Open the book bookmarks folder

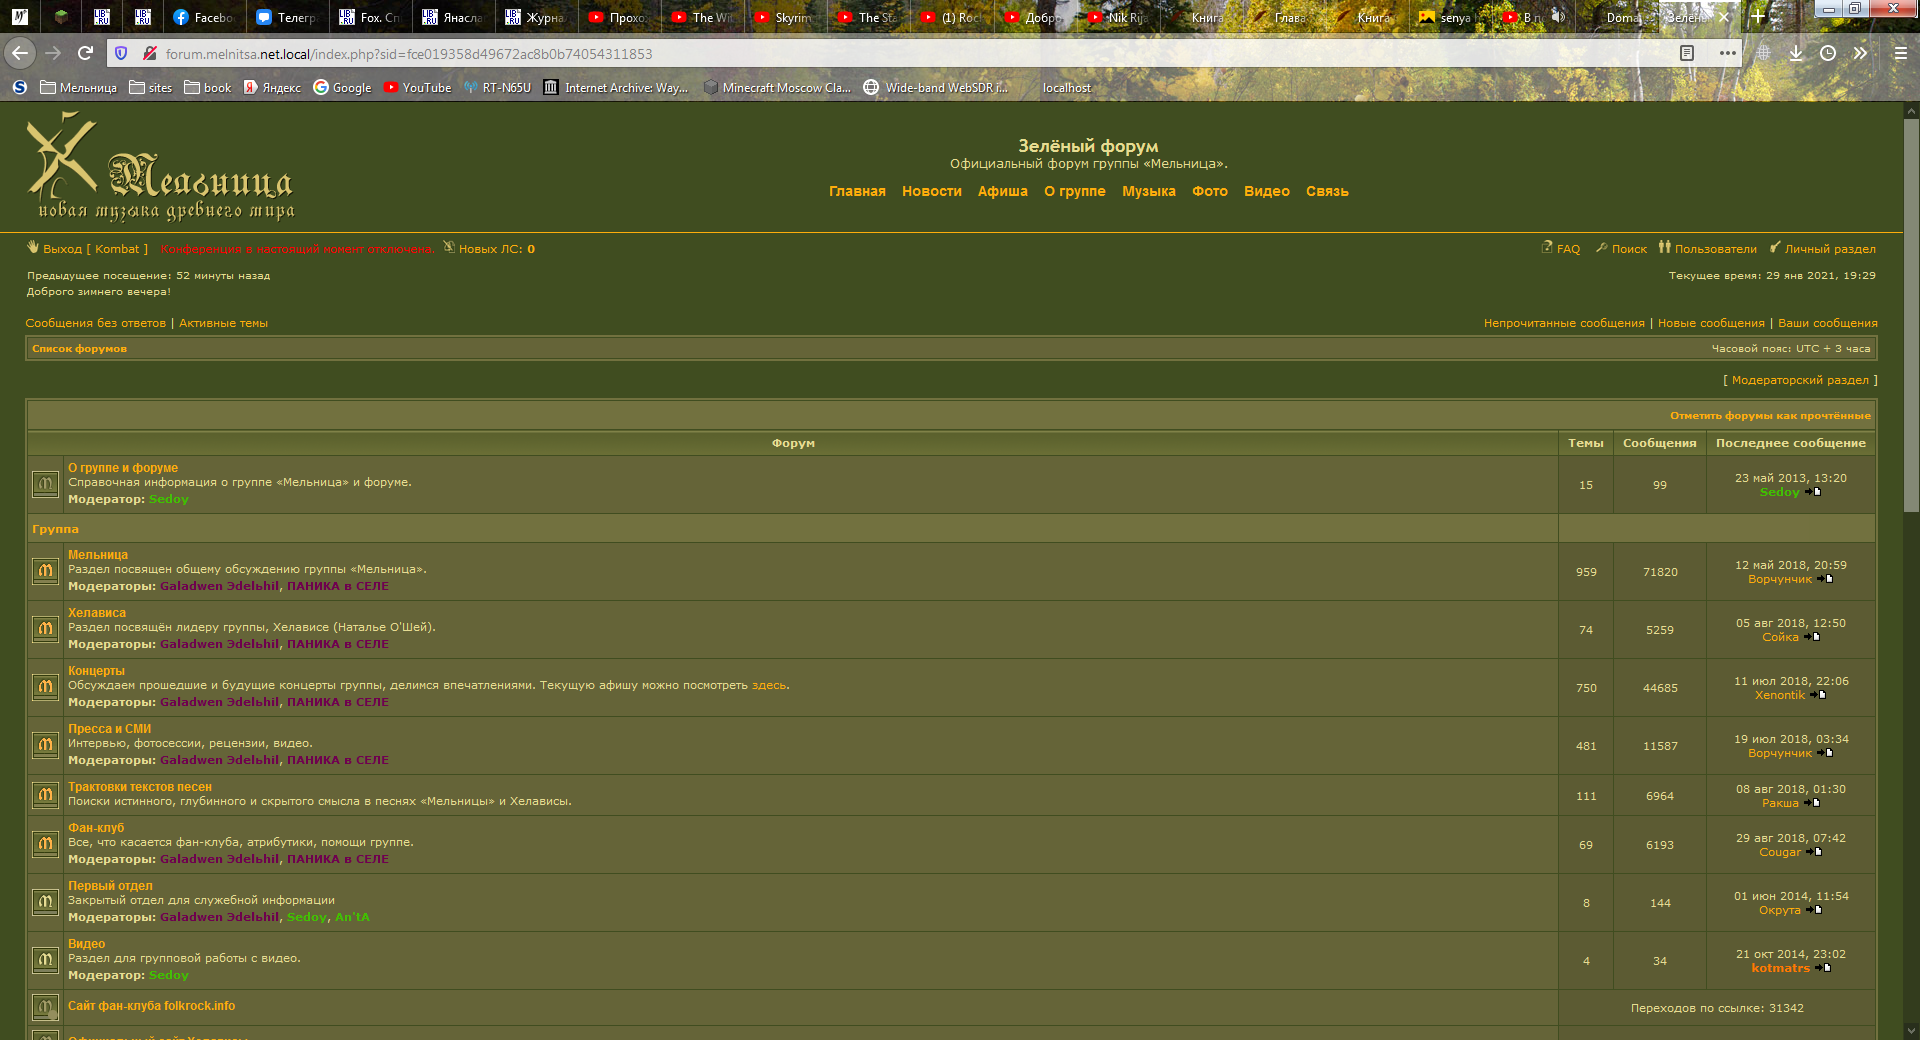[x=207, y=88]
